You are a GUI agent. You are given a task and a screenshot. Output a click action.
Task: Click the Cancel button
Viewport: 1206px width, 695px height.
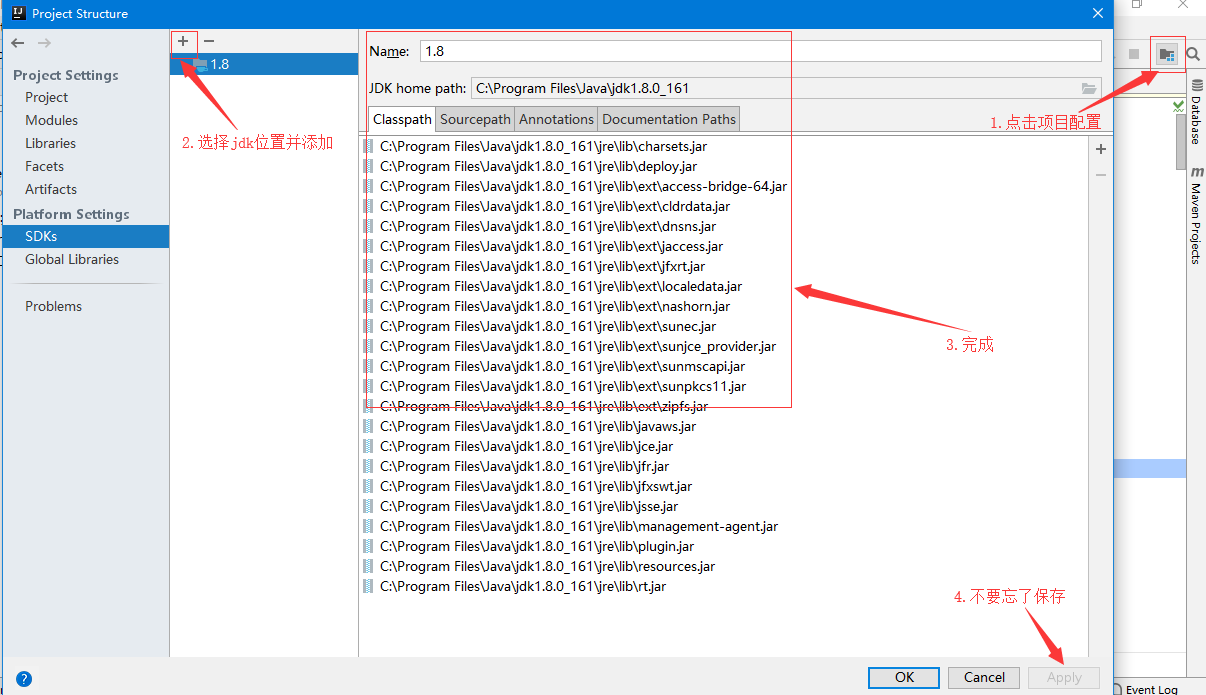984,677
